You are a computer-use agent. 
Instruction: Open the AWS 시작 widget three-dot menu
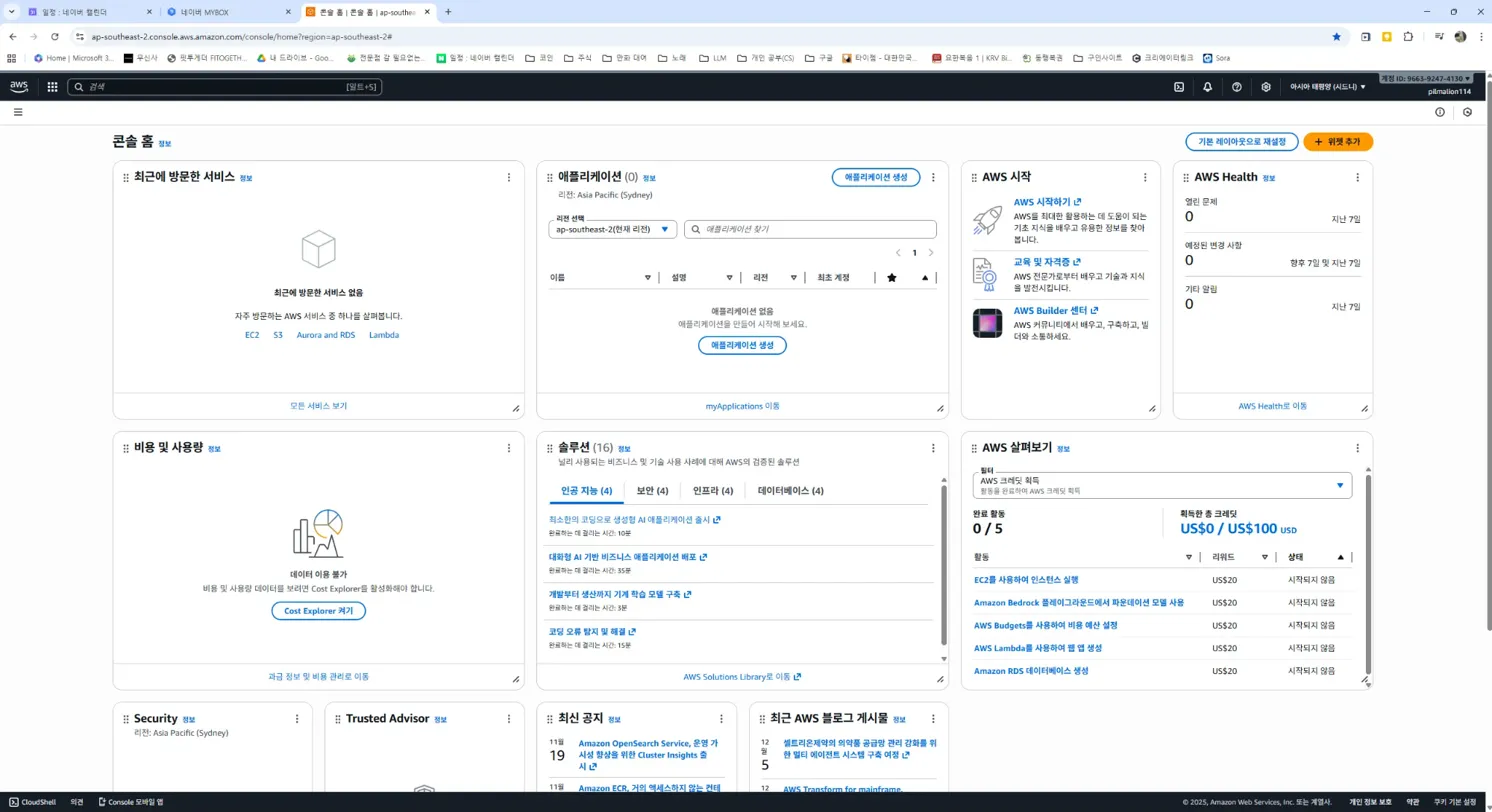click(1145, 177)
